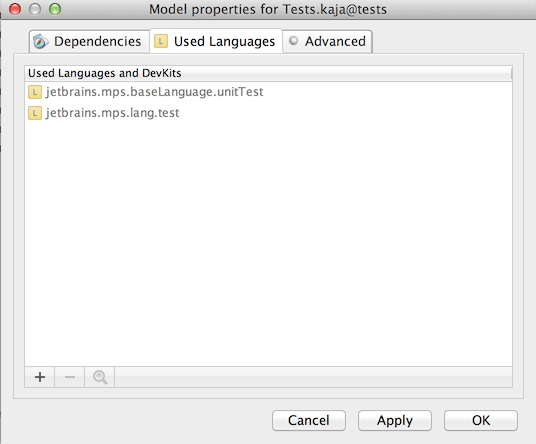Switch to the Advanced tab
536x444 pixels.
pyautogui.click(x=327, y=41)
